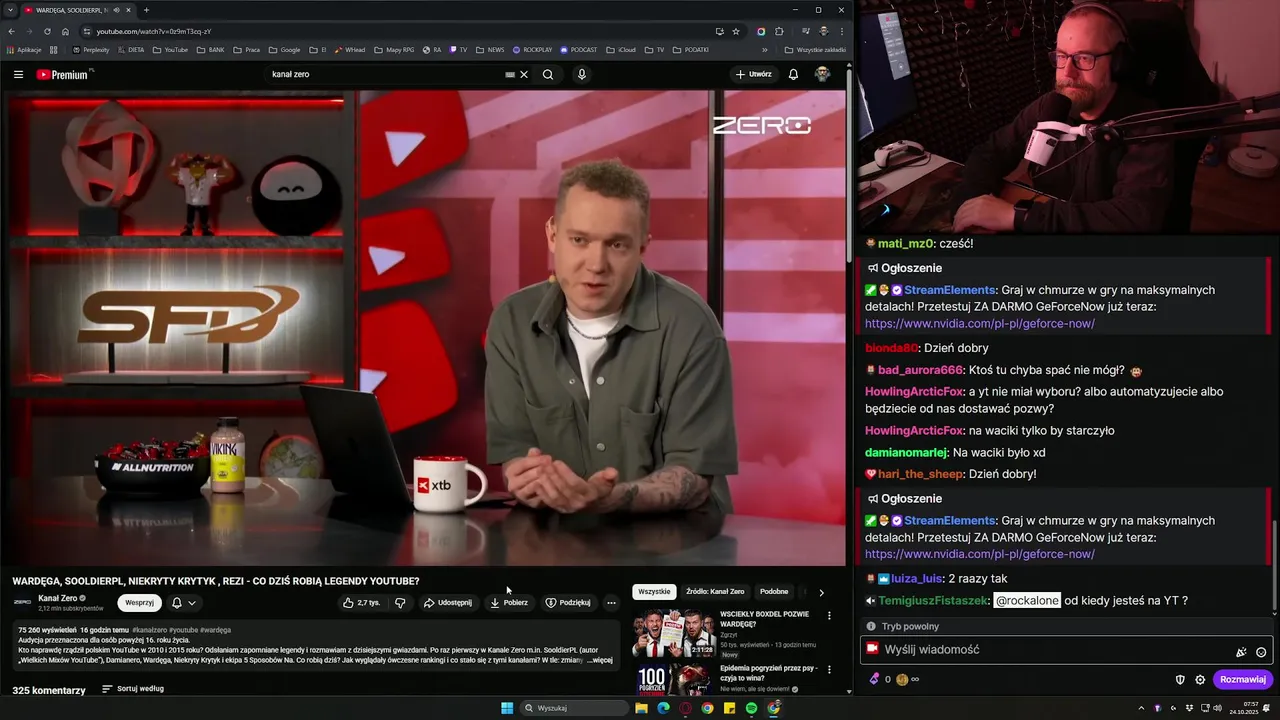Viewport: 1280px width, 720px height.
Task: Like the video with the 2,7 tys. thumbs-up
Action: click(x=361, y=603)
